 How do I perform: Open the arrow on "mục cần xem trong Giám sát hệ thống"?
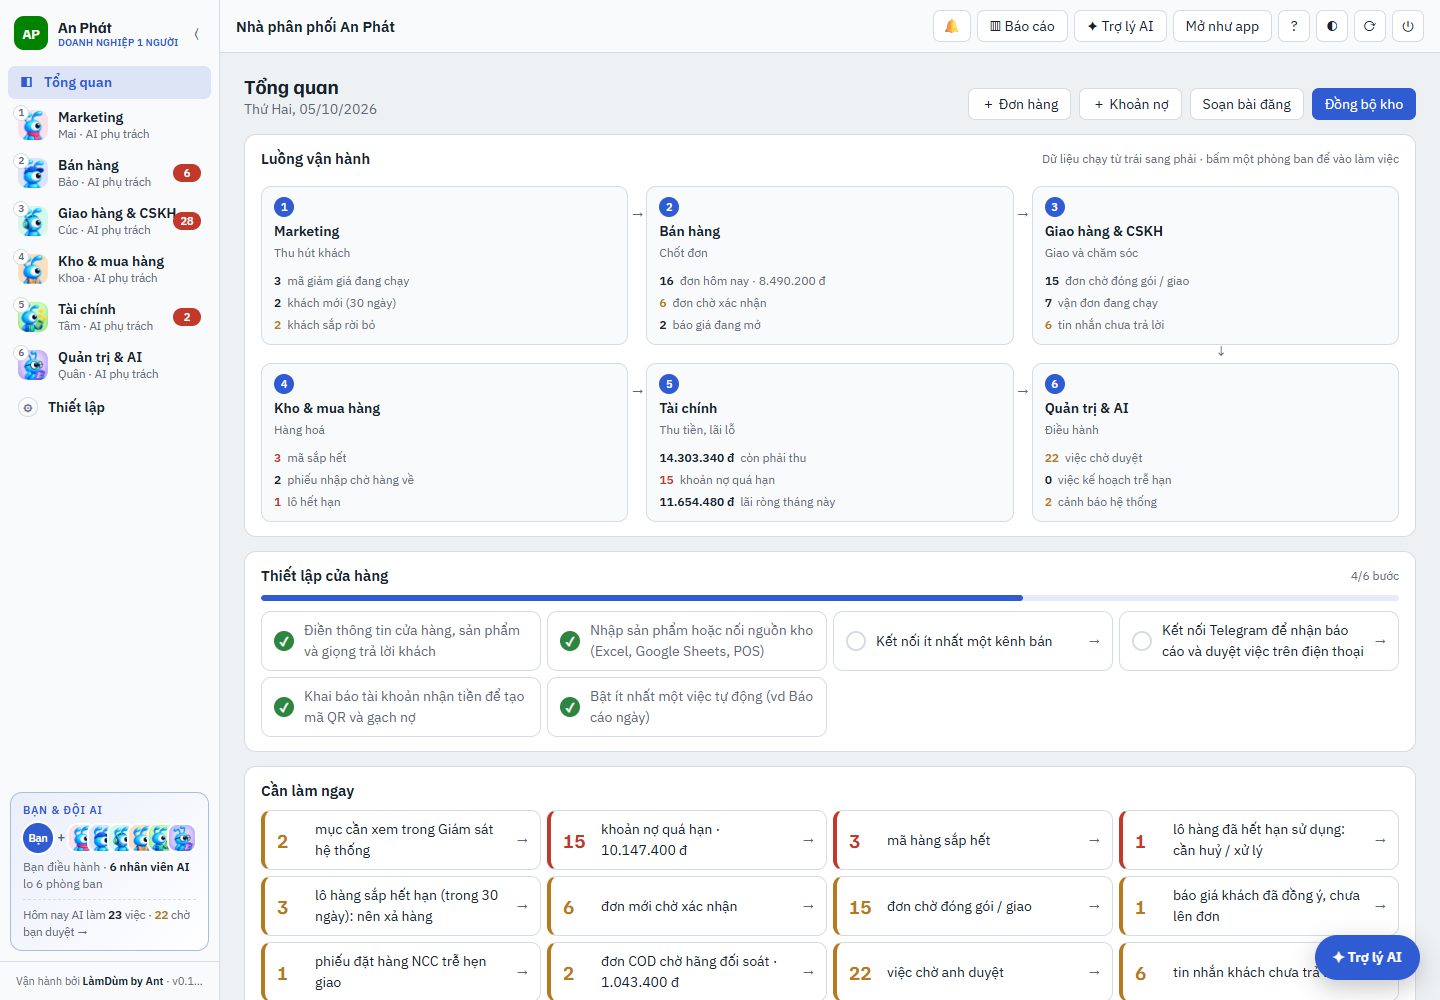pos(522,840)
